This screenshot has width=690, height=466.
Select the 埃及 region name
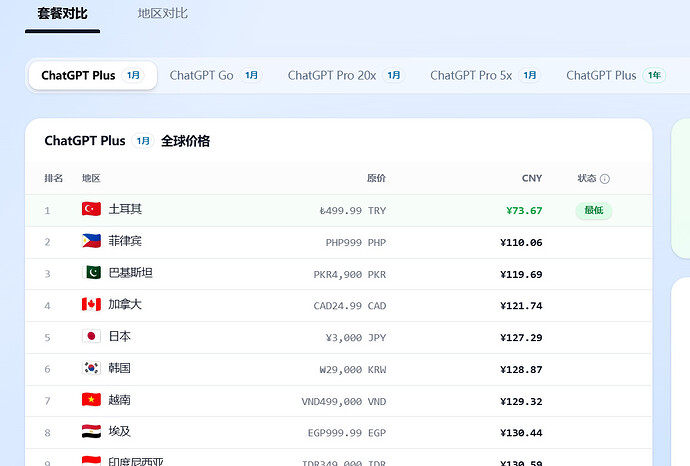(120, 431)
